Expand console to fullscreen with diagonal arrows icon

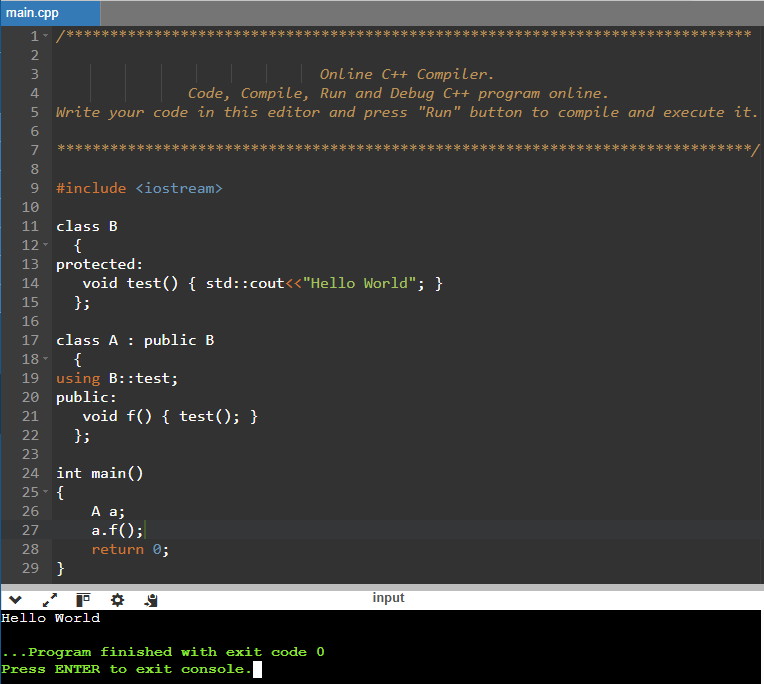click(x=50, y=600)
